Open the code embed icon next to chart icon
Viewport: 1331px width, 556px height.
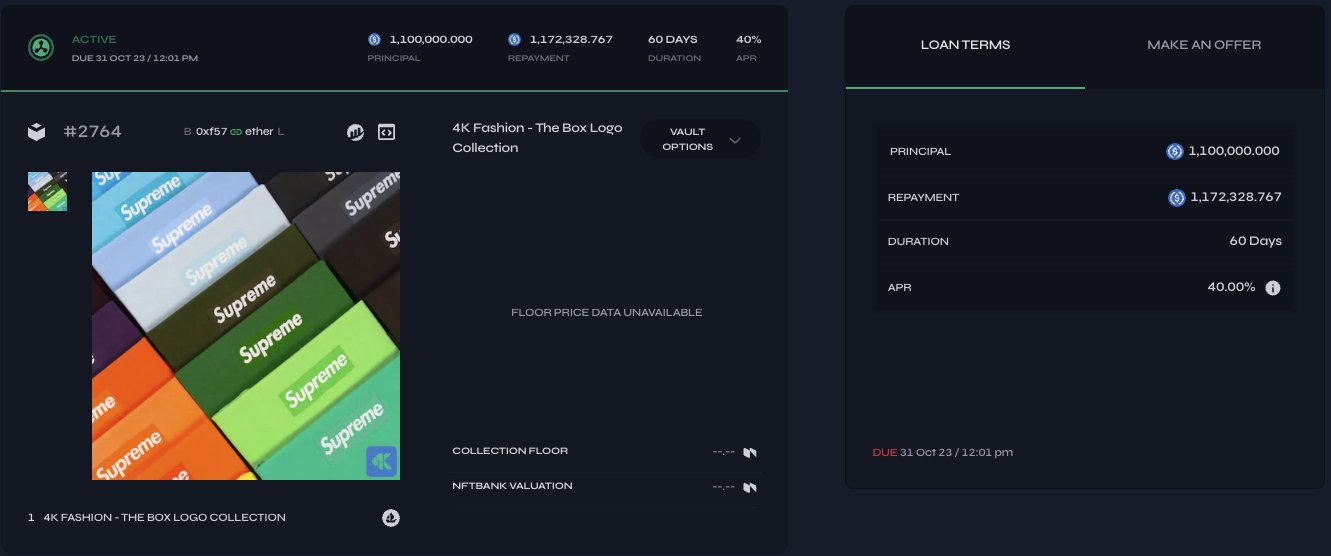point(387,131)
